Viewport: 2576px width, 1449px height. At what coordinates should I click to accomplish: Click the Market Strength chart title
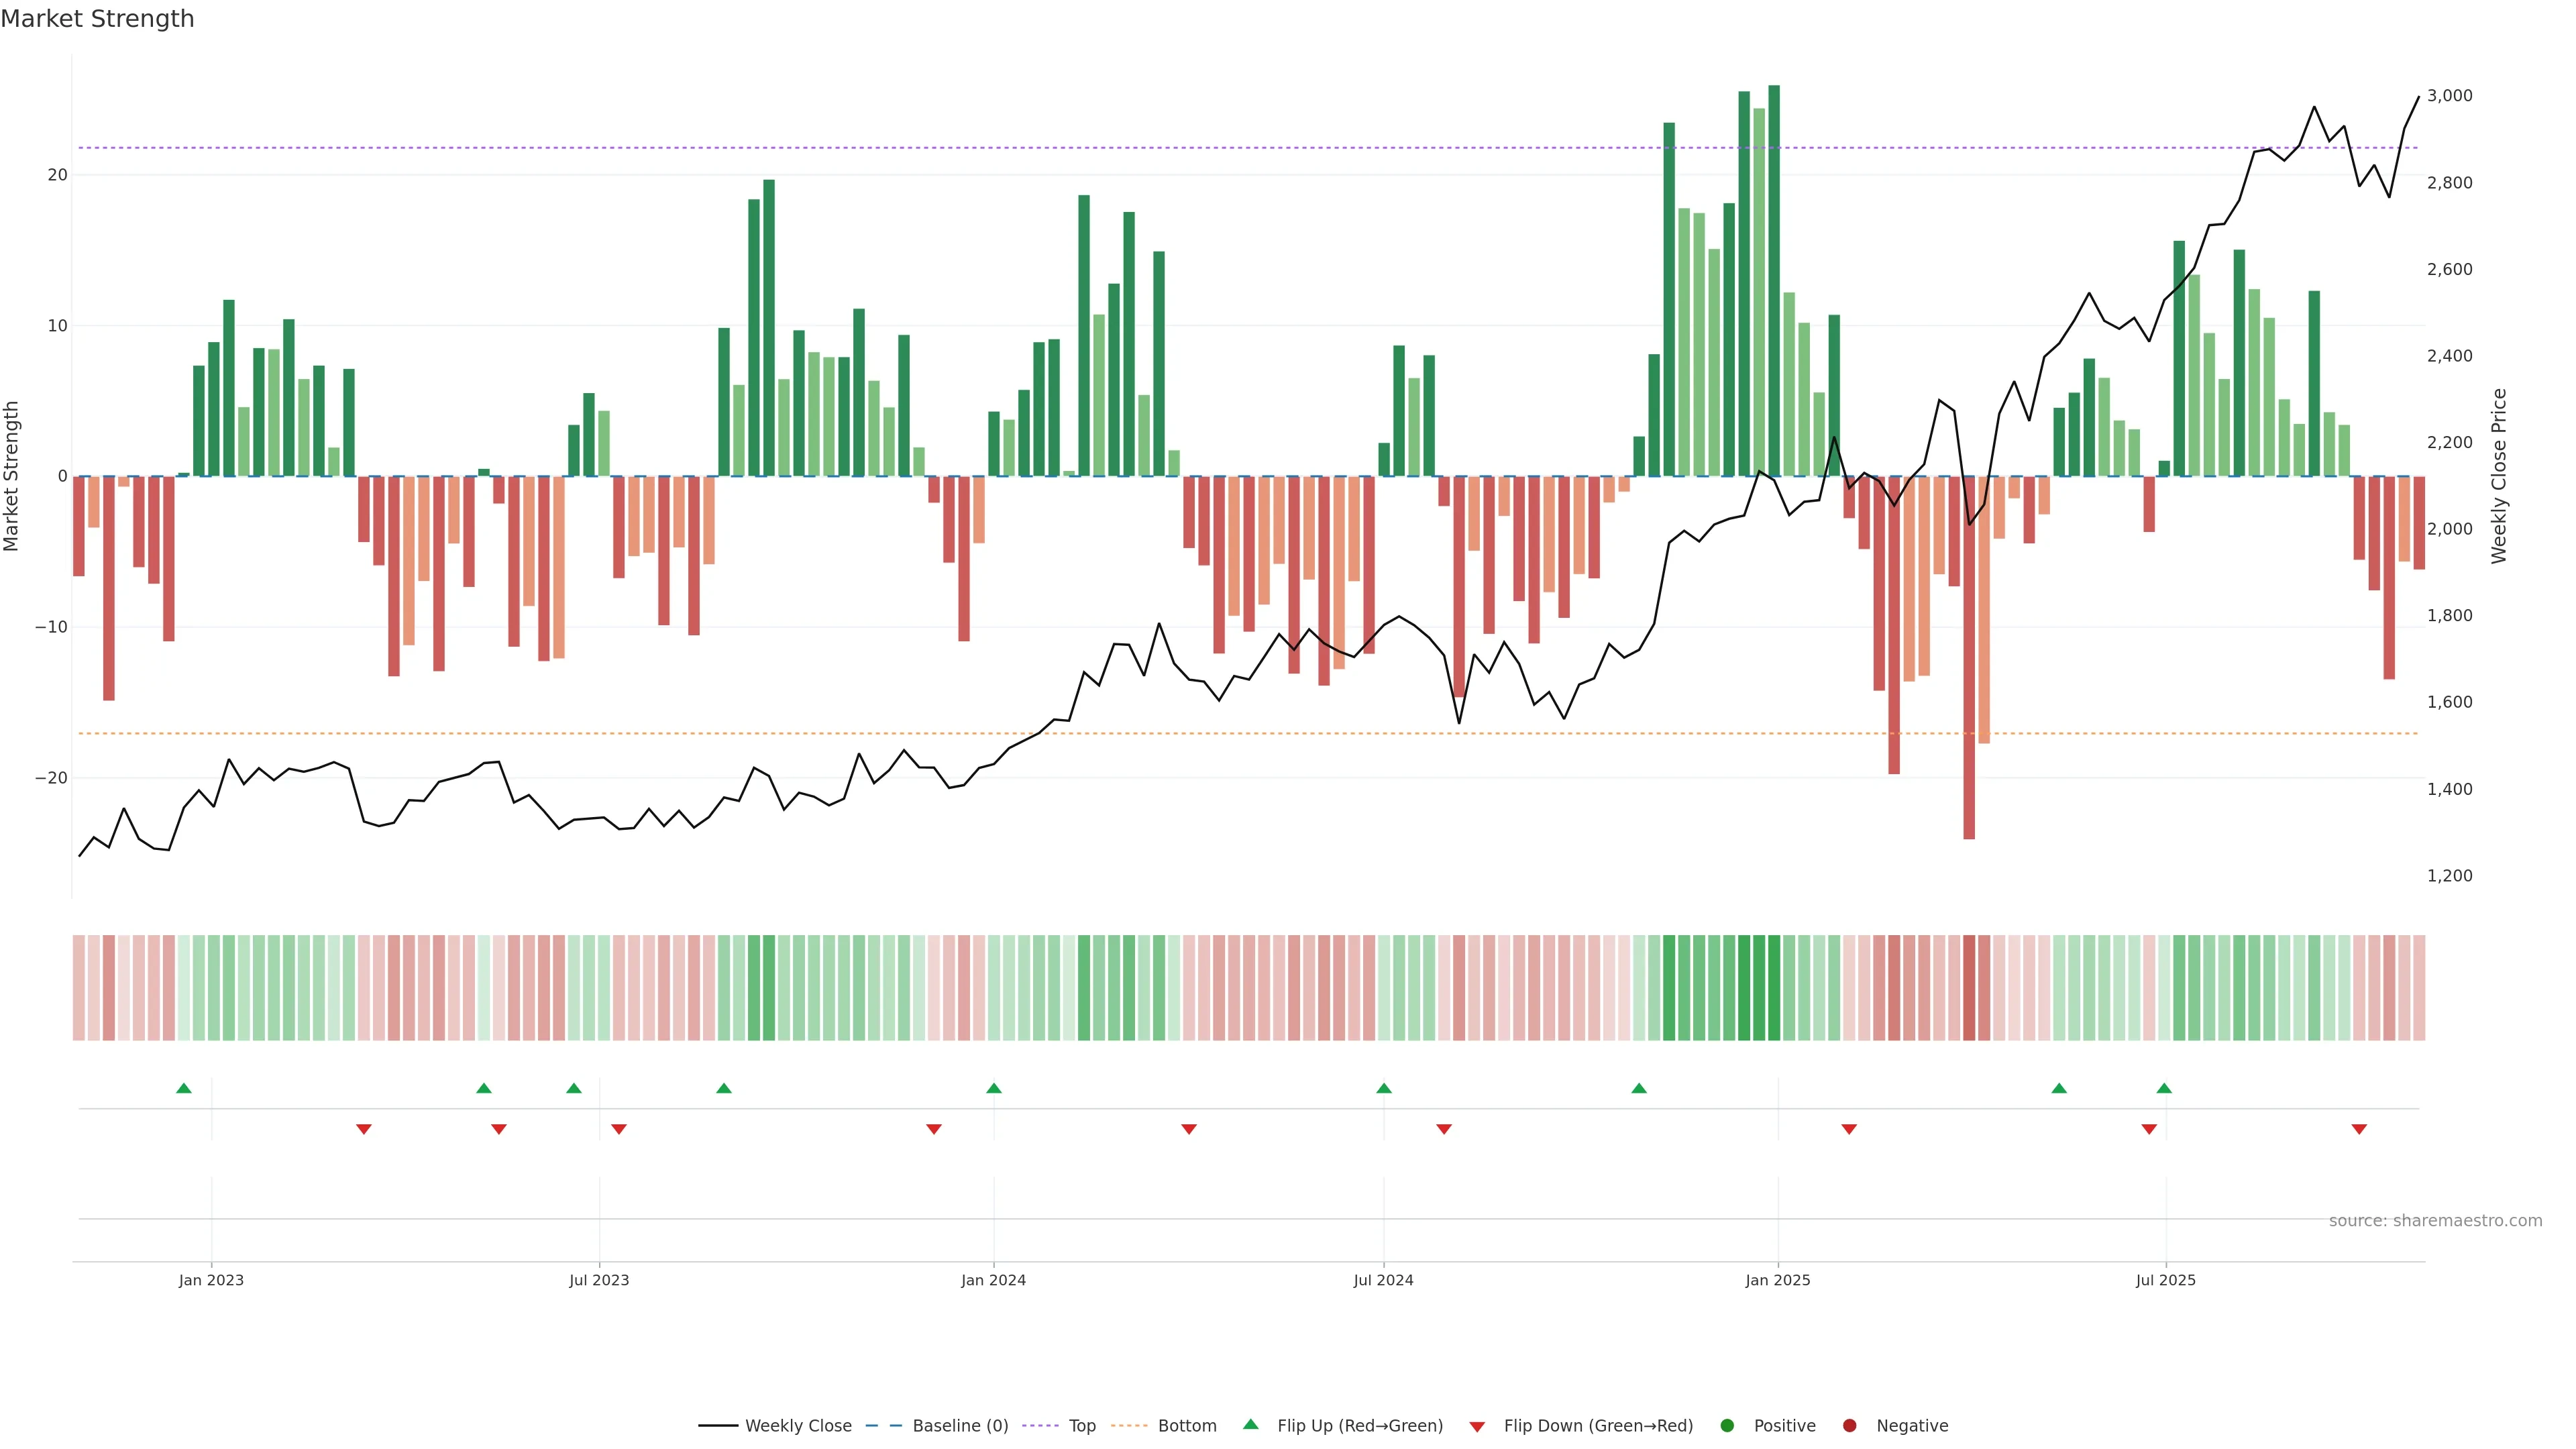(x=97, y=19)
